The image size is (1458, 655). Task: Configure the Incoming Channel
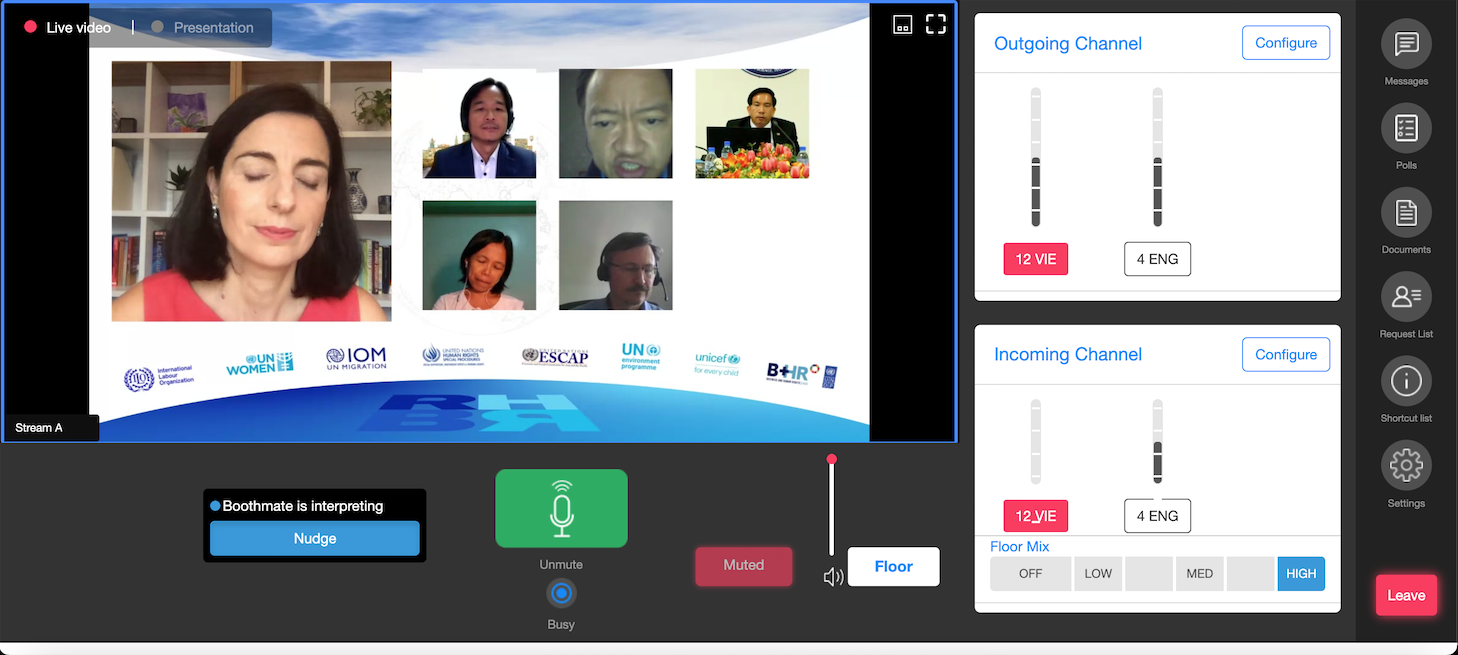pyautogui.click(x=1286, y=354)
